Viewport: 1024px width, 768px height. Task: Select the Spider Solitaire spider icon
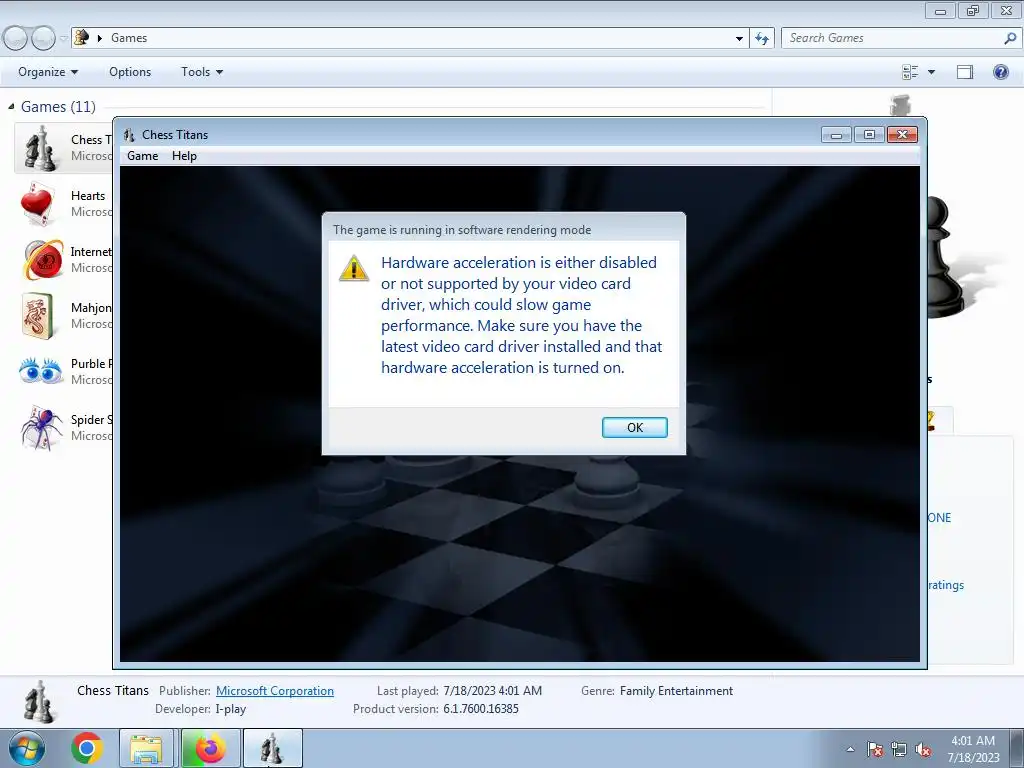(40, 428)
